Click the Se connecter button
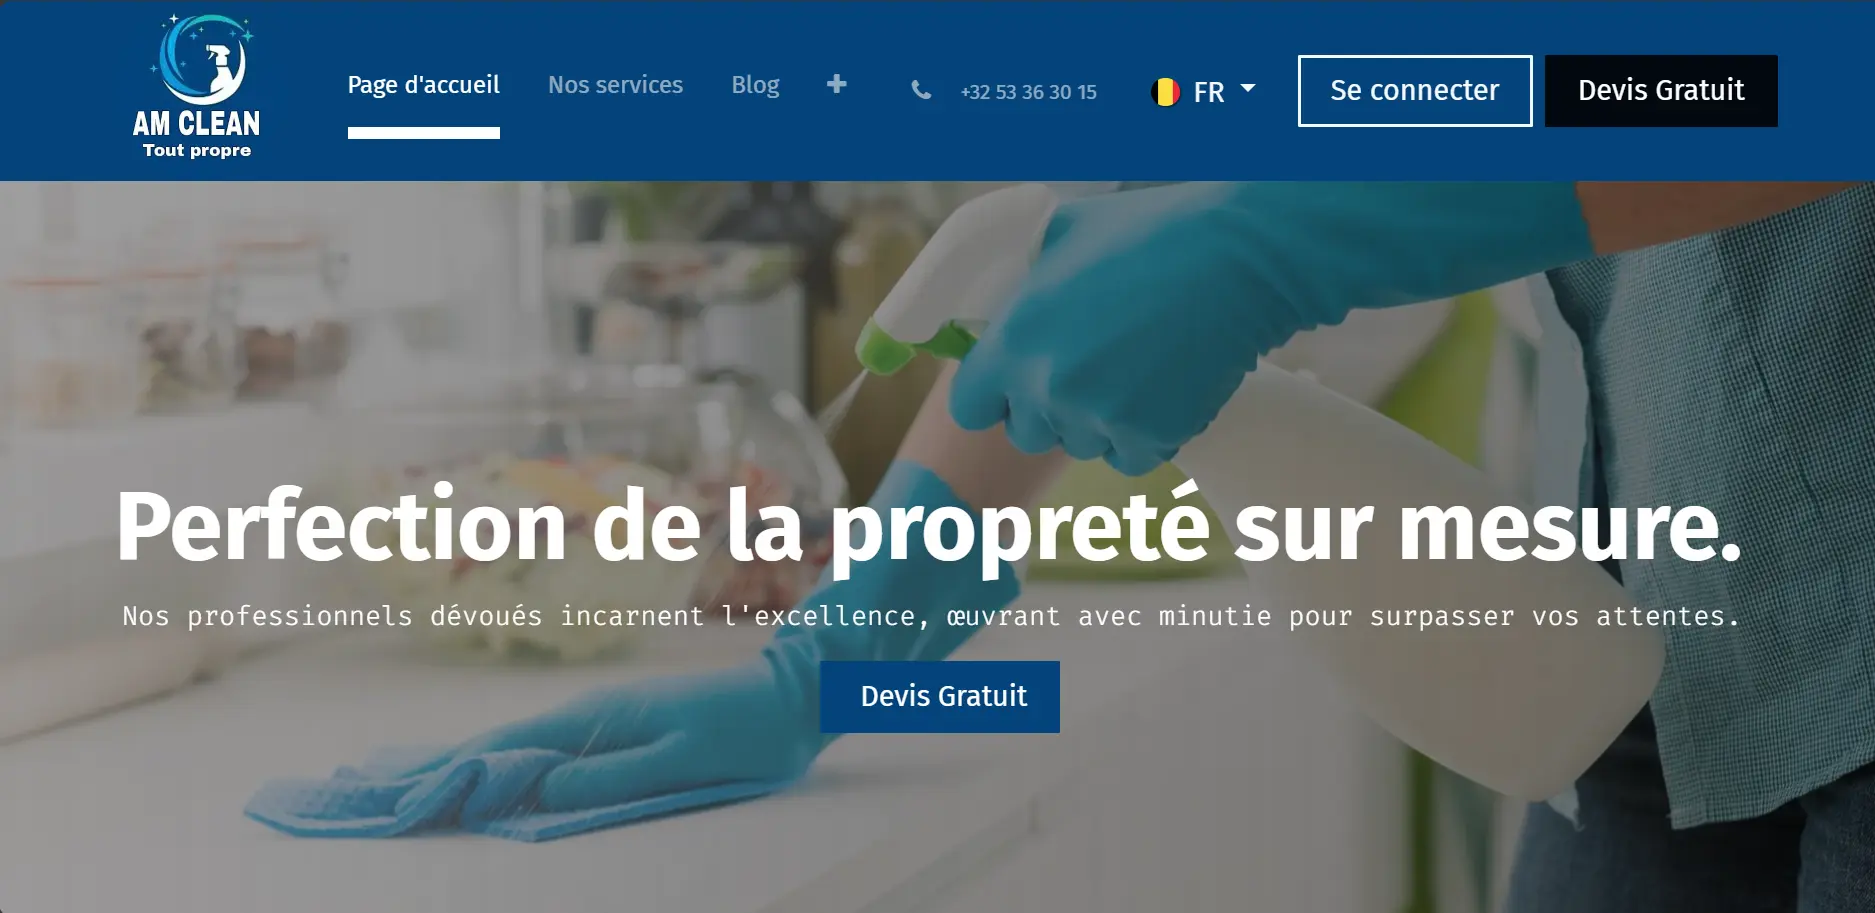1875x913 pixels. pos(1415,91)
